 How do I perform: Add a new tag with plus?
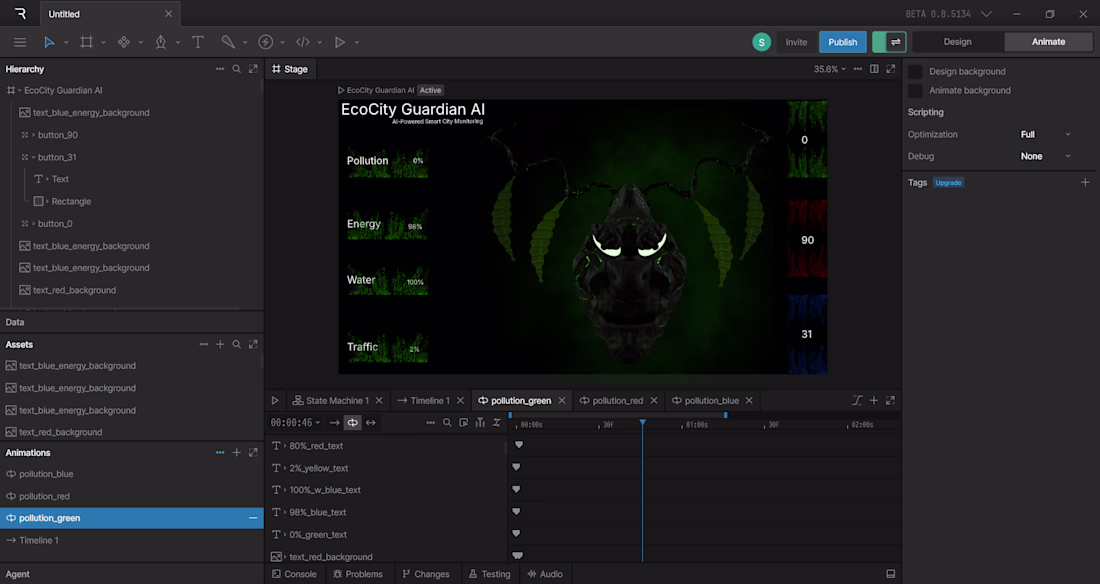tap(1085, 182)
